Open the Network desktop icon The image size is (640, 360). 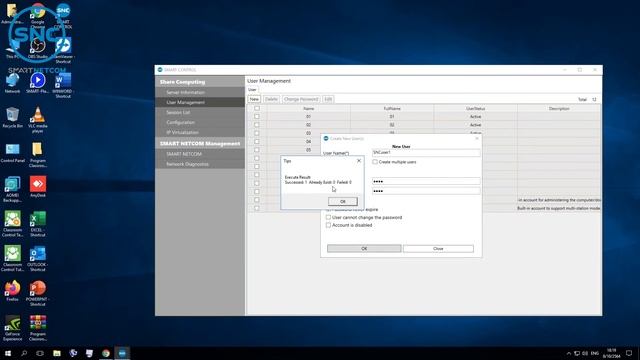point(12,84)
